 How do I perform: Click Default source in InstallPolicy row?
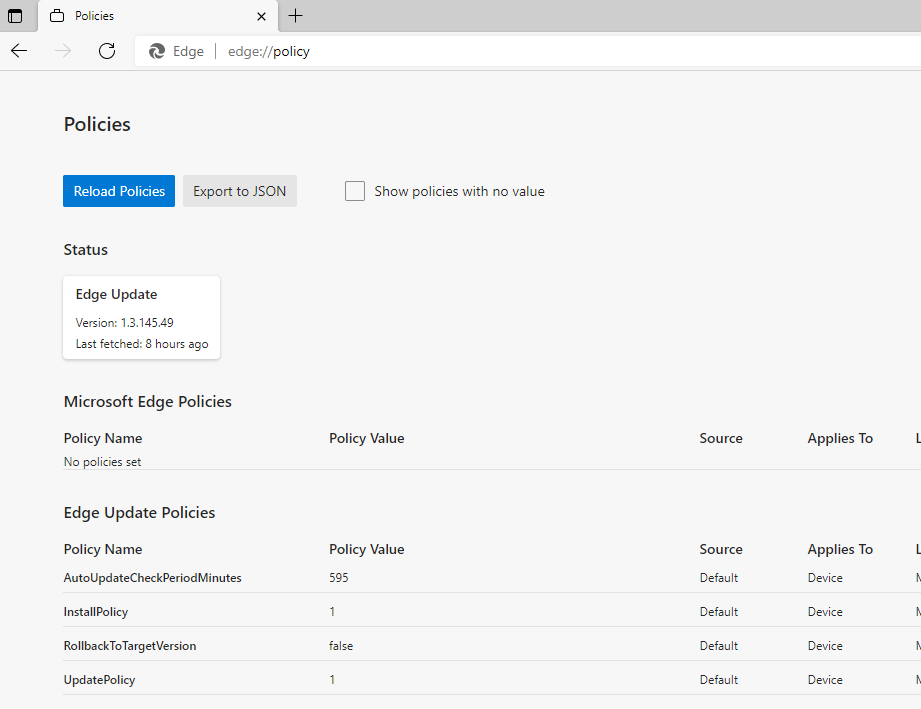719,611
